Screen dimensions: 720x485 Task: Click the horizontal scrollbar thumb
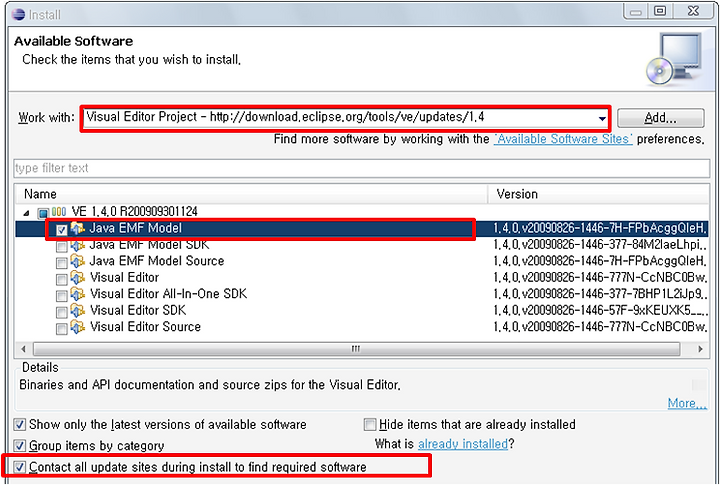[x=356, y=349]
